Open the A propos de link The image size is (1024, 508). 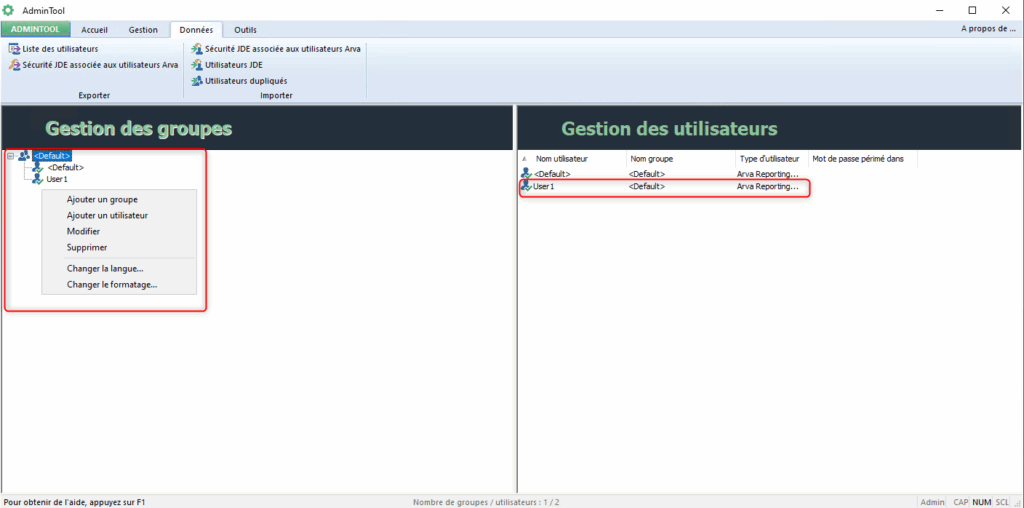pos(988,29)
